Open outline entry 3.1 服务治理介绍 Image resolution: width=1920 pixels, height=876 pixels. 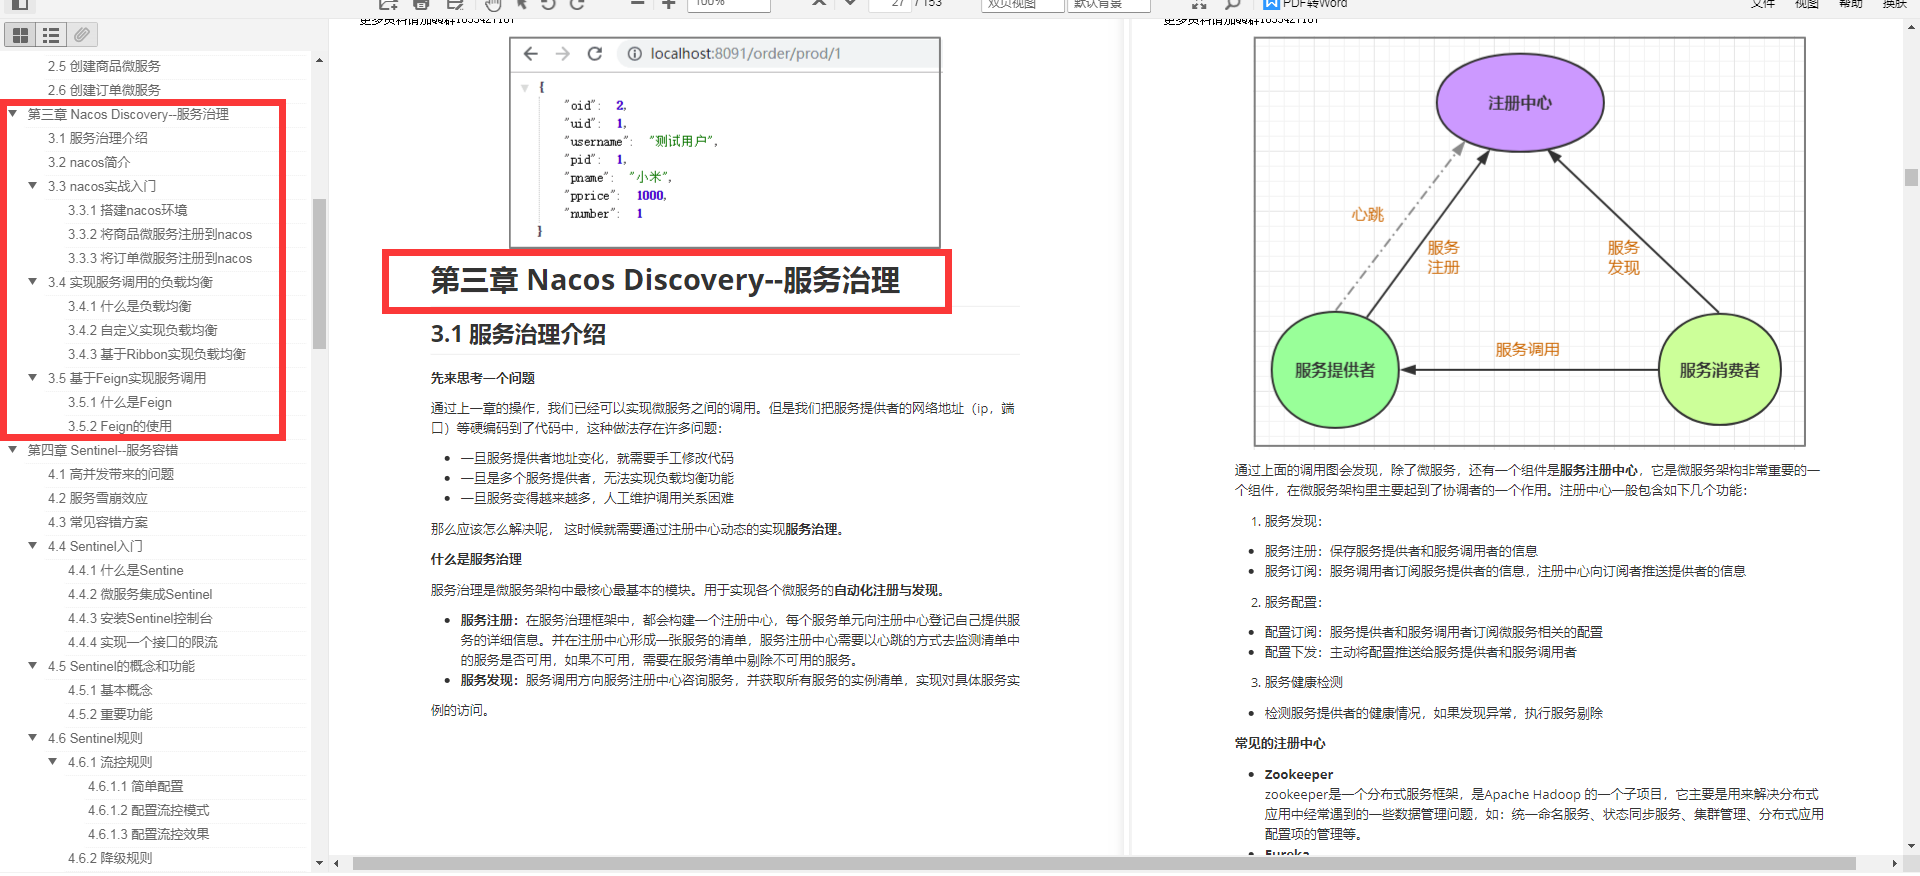(x=98, y=138)
